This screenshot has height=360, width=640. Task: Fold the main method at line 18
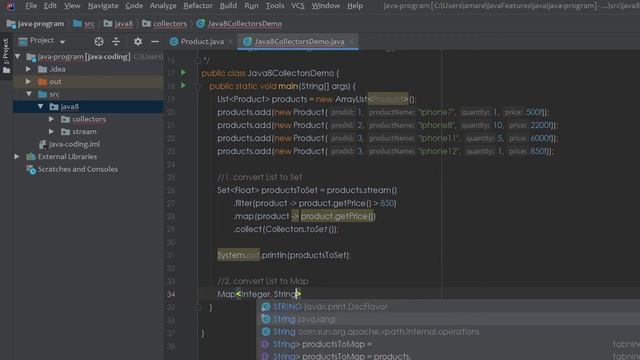198,86
